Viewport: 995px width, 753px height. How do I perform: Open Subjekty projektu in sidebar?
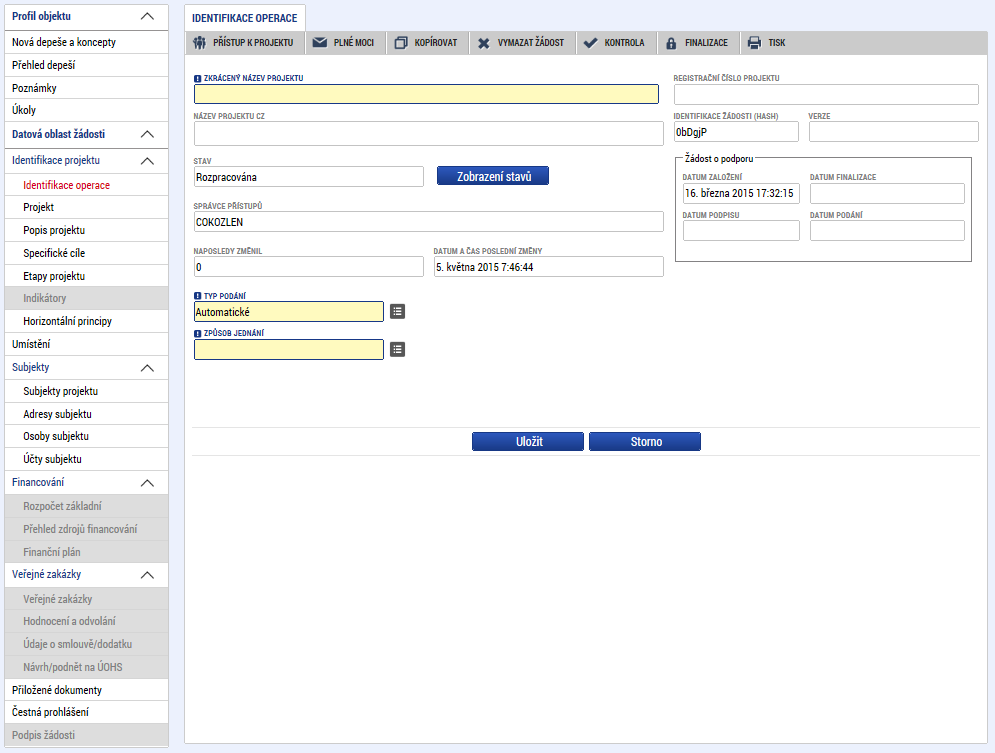tap(86, 391)
